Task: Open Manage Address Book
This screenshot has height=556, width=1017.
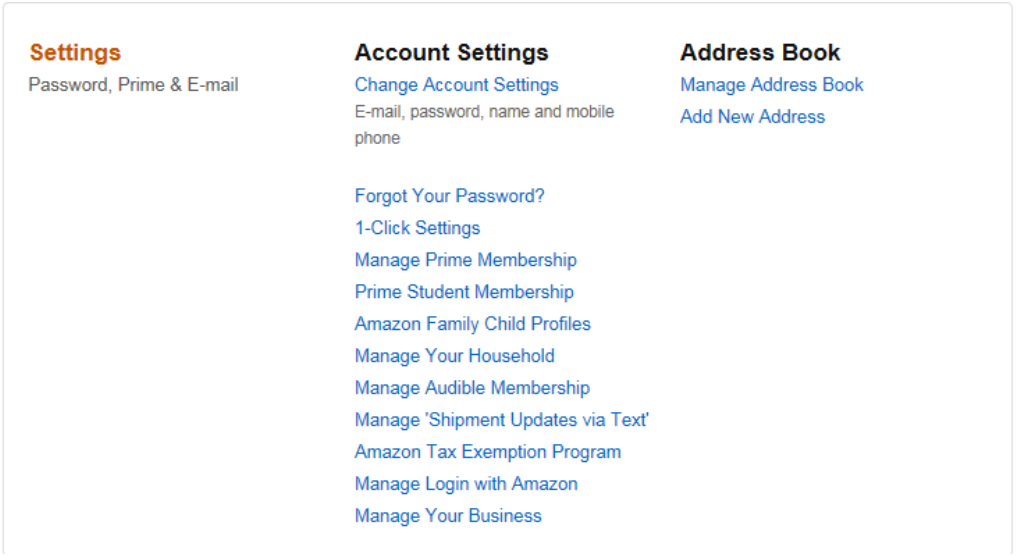Action: pyautogui.click(x=771, y=85)
